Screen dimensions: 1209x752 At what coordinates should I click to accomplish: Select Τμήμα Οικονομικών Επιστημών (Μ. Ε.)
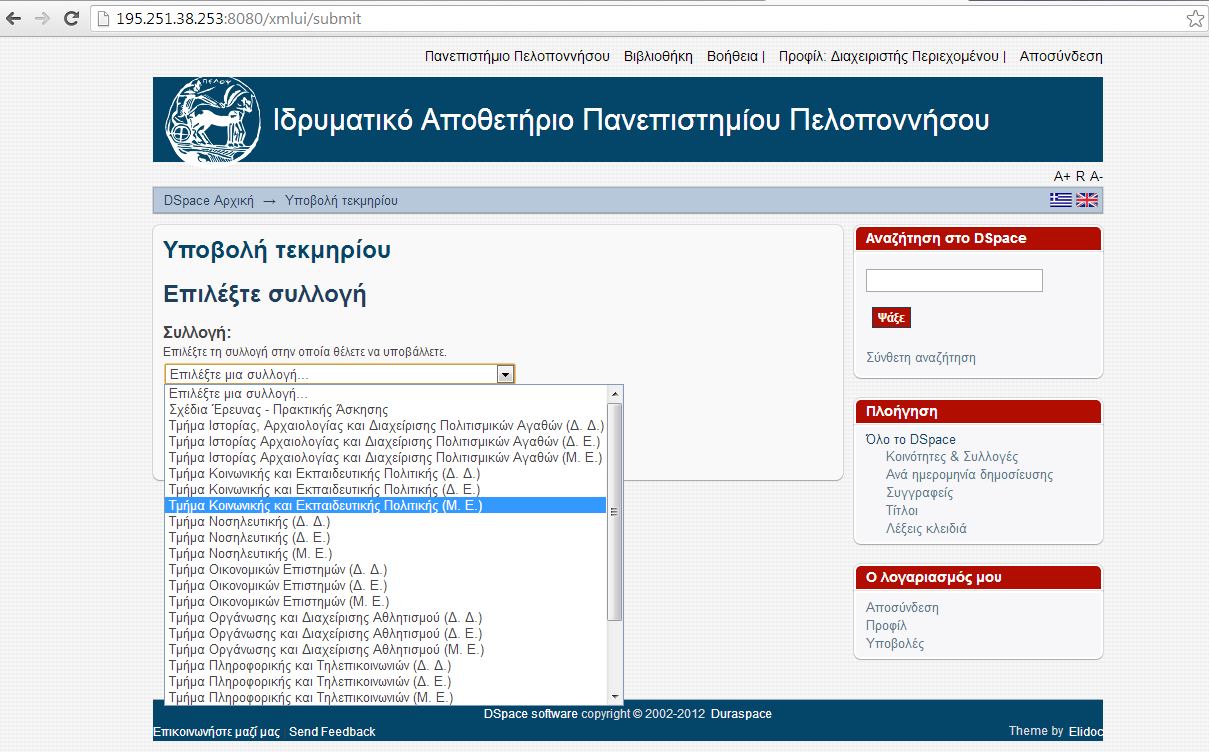pyautogui.click(x=386, y=602)
